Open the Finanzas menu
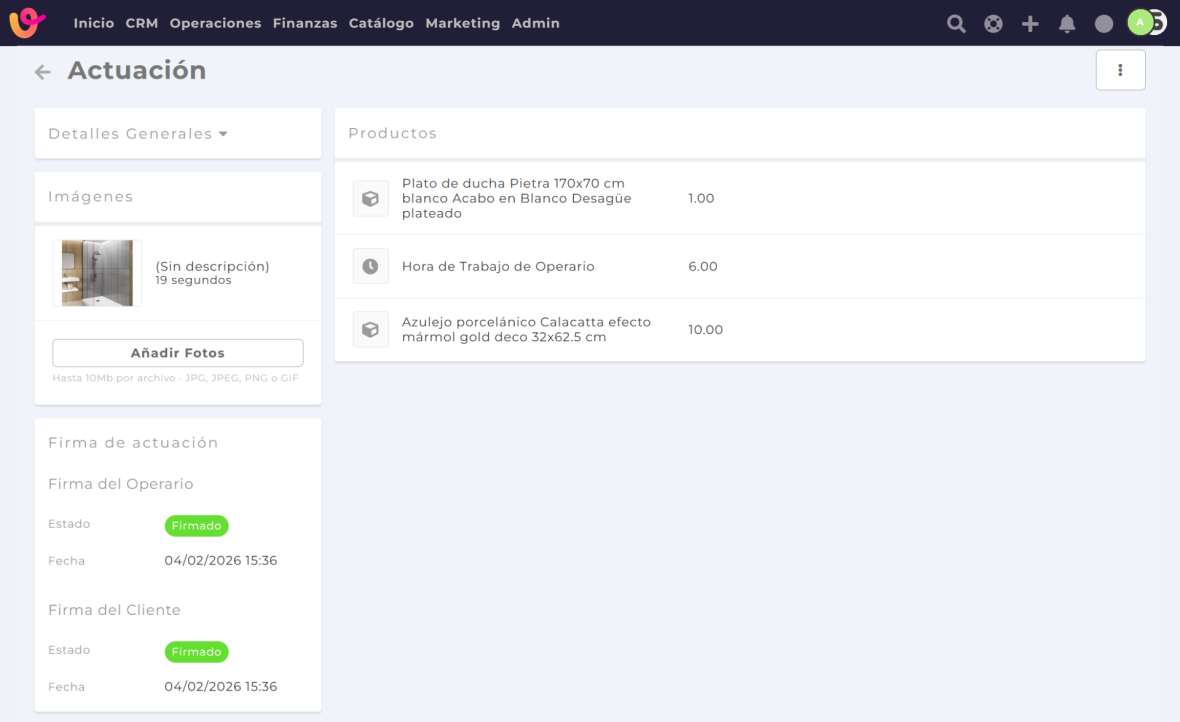This screenshot has width=1180, height=722. 304,23
